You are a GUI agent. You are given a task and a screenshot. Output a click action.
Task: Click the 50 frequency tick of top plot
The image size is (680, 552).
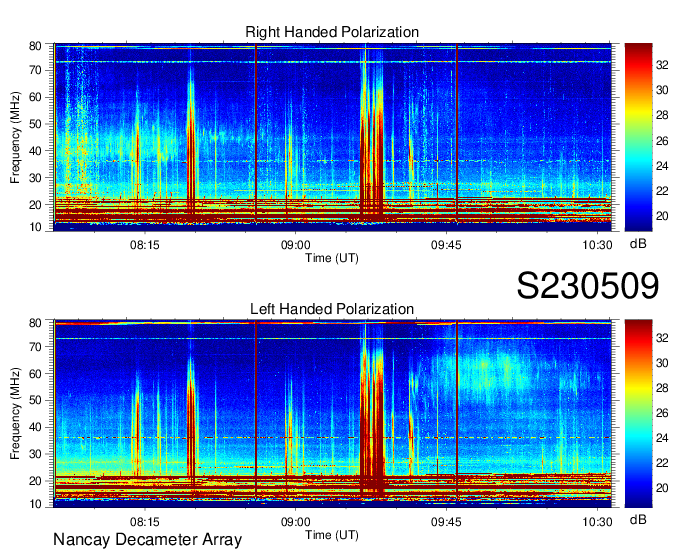coord(35,124)
